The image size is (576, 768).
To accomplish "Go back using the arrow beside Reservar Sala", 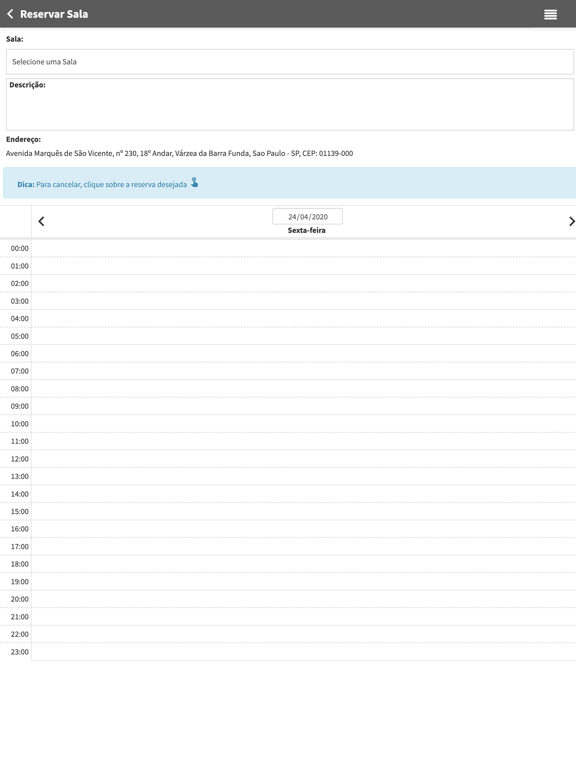I will click(x=10, y=14).
